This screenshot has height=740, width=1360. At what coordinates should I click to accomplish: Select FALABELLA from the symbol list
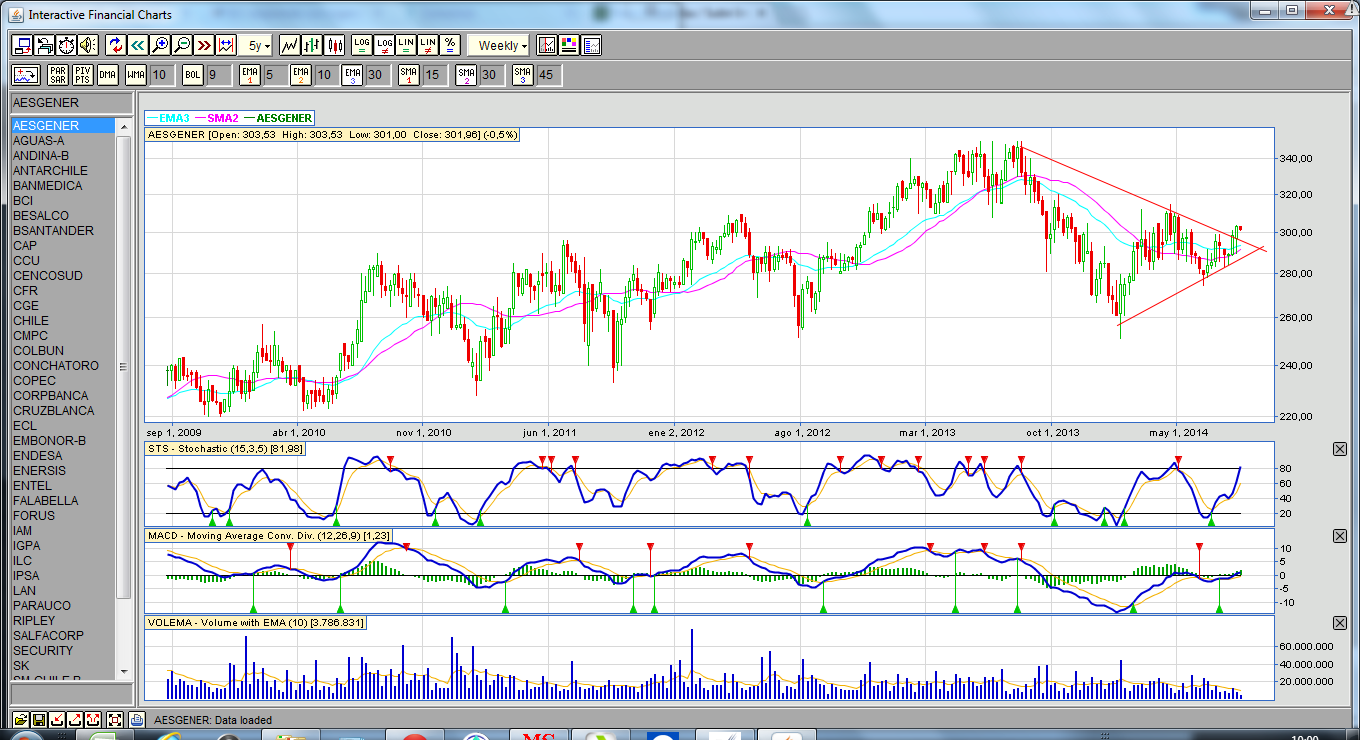coord(45,501)
